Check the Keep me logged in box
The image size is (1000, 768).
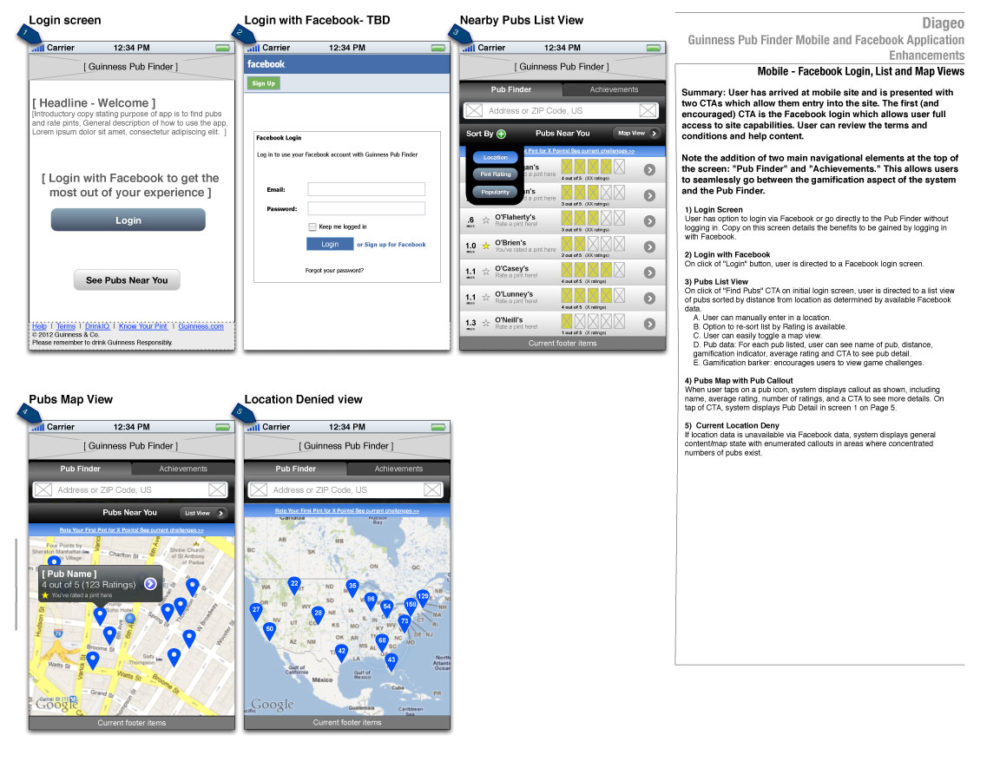(x=313, y=228)
